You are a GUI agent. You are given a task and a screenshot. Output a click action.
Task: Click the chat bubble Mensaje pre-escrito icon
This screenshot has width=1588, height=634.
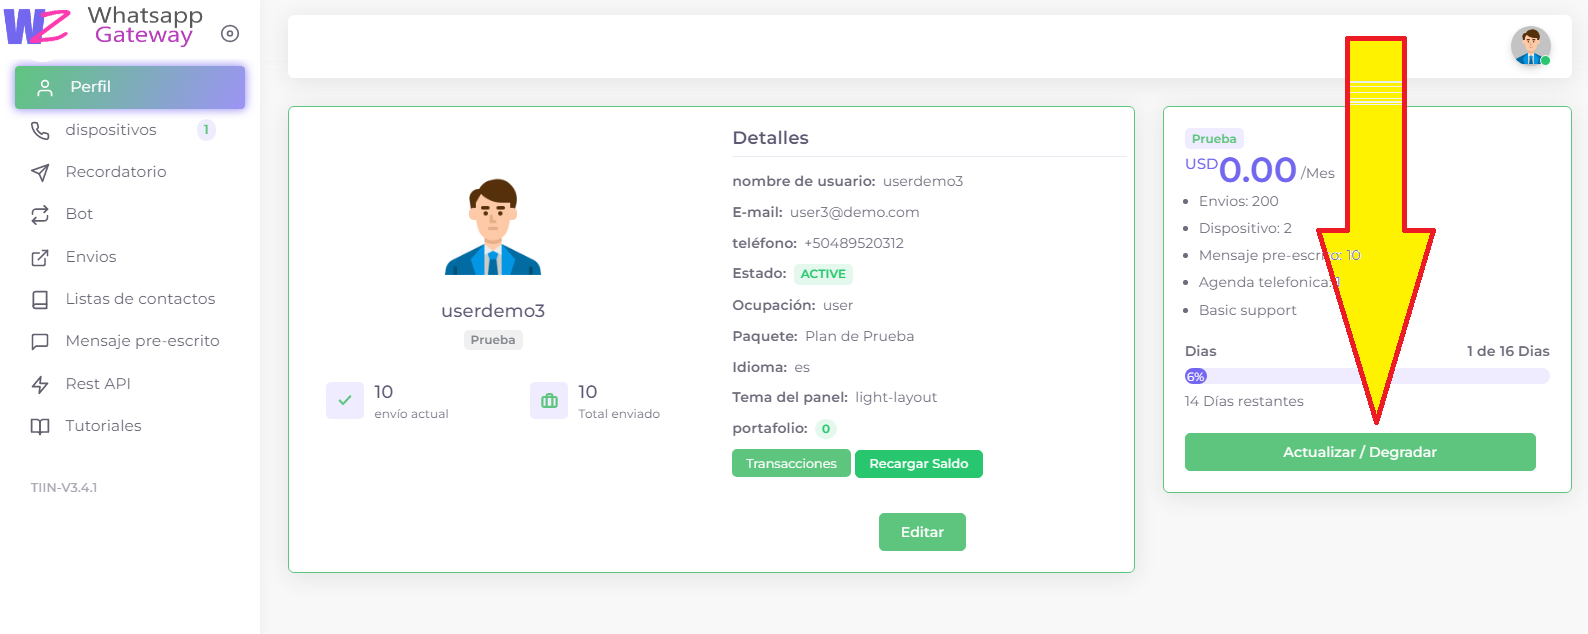pos(40,342)
